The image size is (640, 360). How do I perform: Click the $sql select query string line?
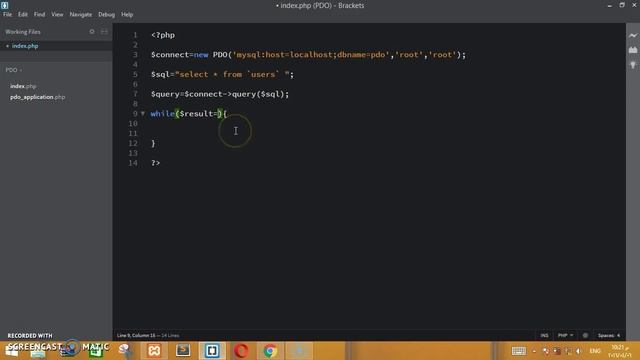pos(222,74)
